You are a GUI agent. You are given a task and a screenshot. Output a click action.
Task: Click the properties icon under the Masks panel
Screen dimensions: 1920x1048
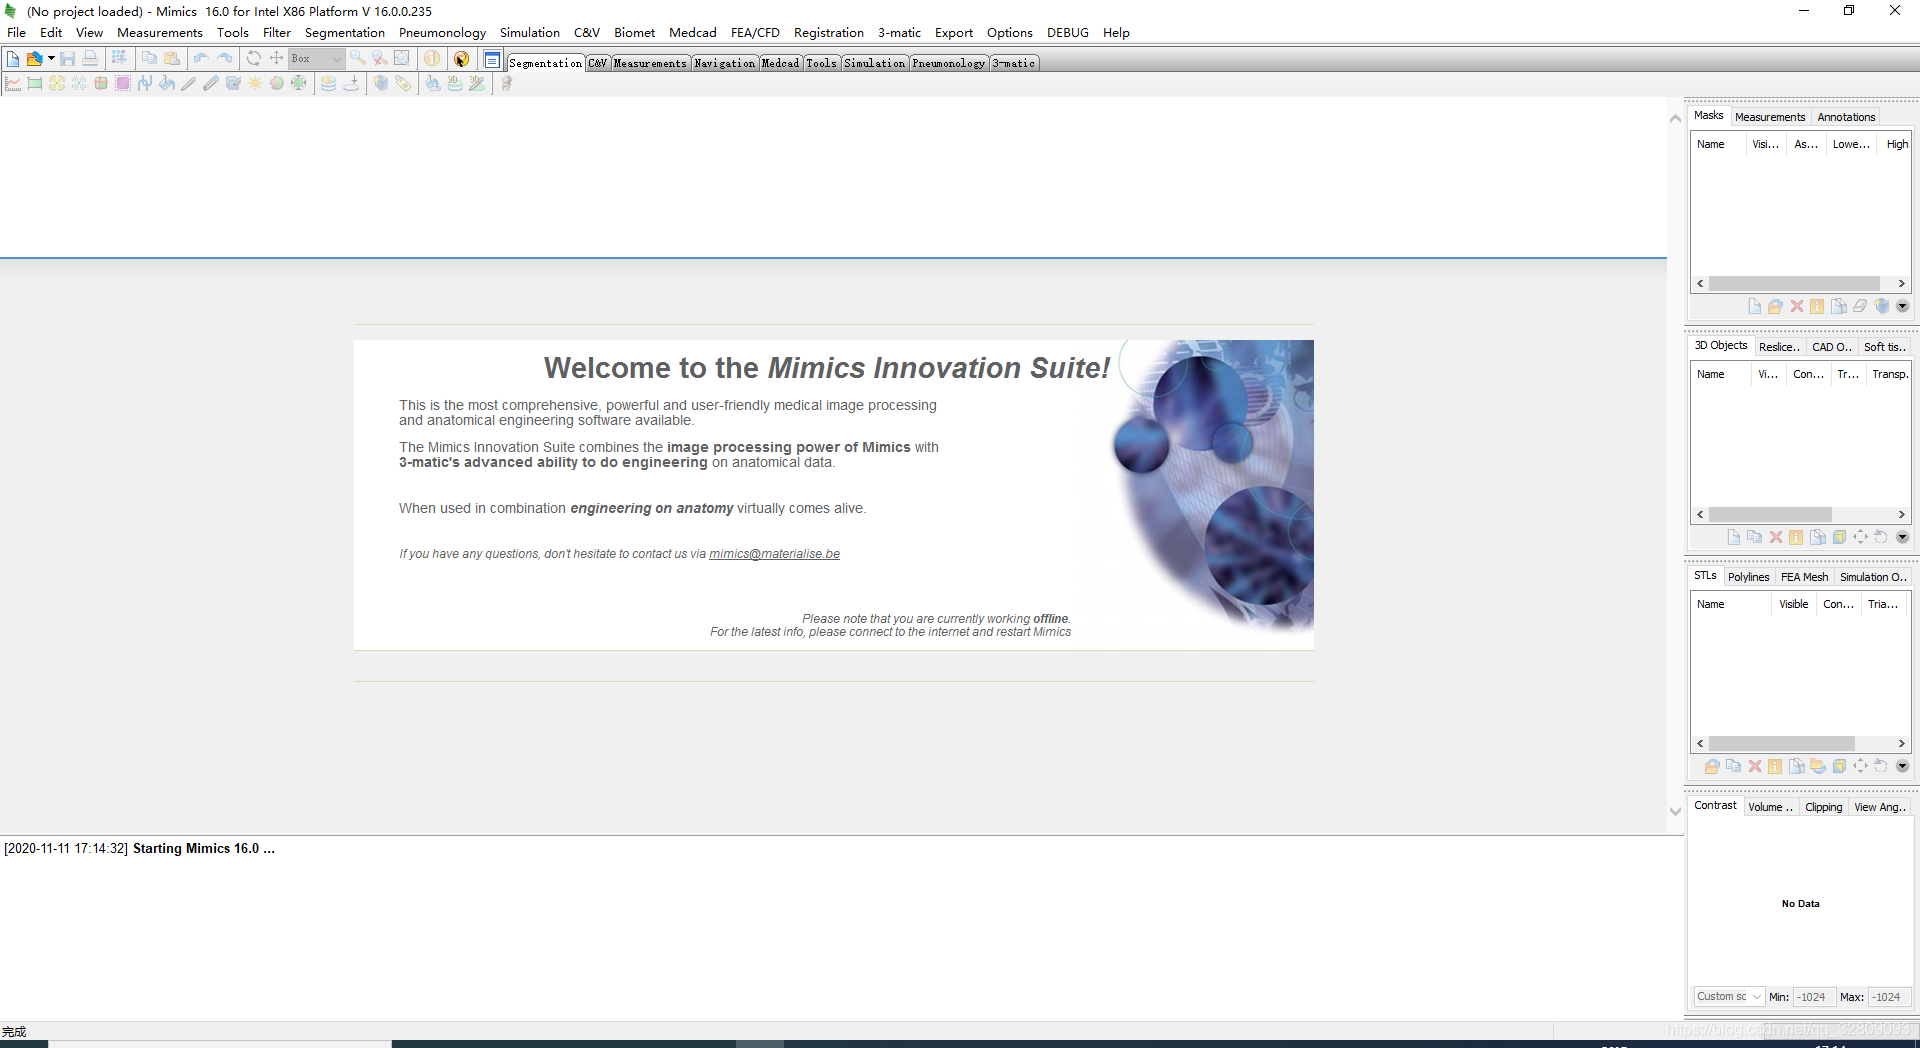tap(1817, 307)
